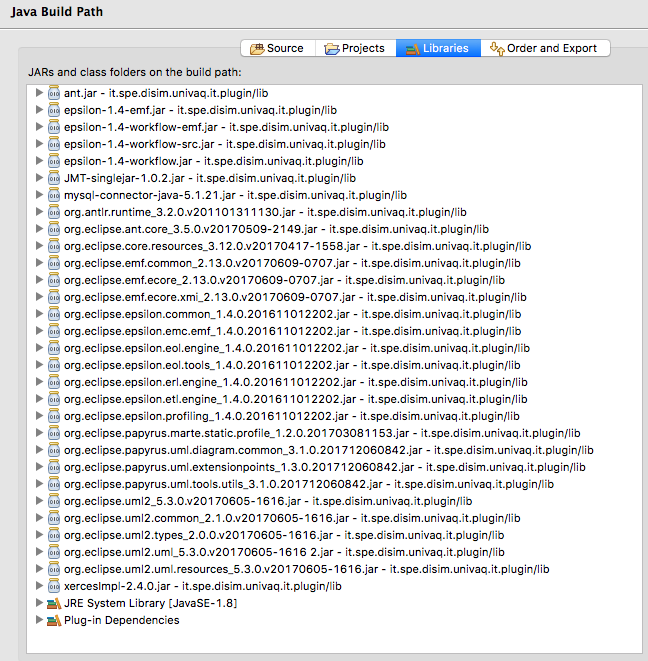Select the xercesImpl-2.4.0.jar row text
The height and width of the screenshot is (661, 648).
pyautogui.click(x=203, y=586)
